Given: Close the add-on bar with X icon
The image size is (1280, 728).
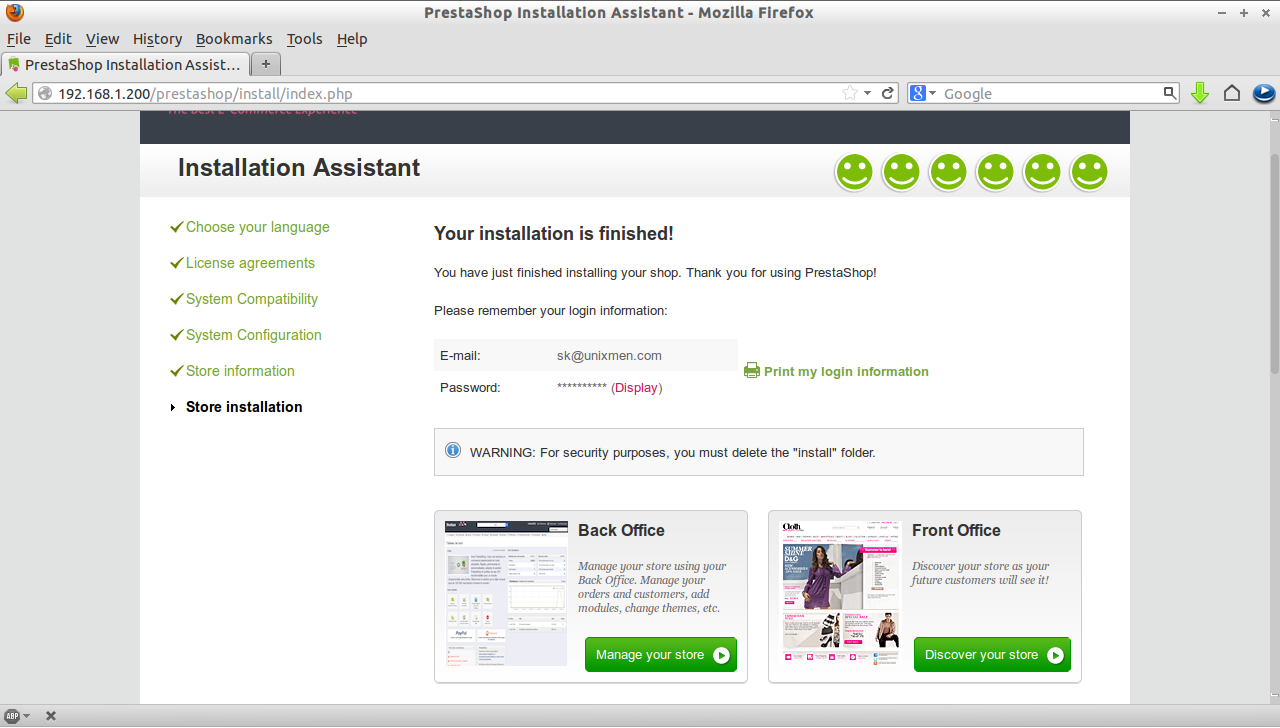Looking at the screenshot, I should click(x=51, y=716).
